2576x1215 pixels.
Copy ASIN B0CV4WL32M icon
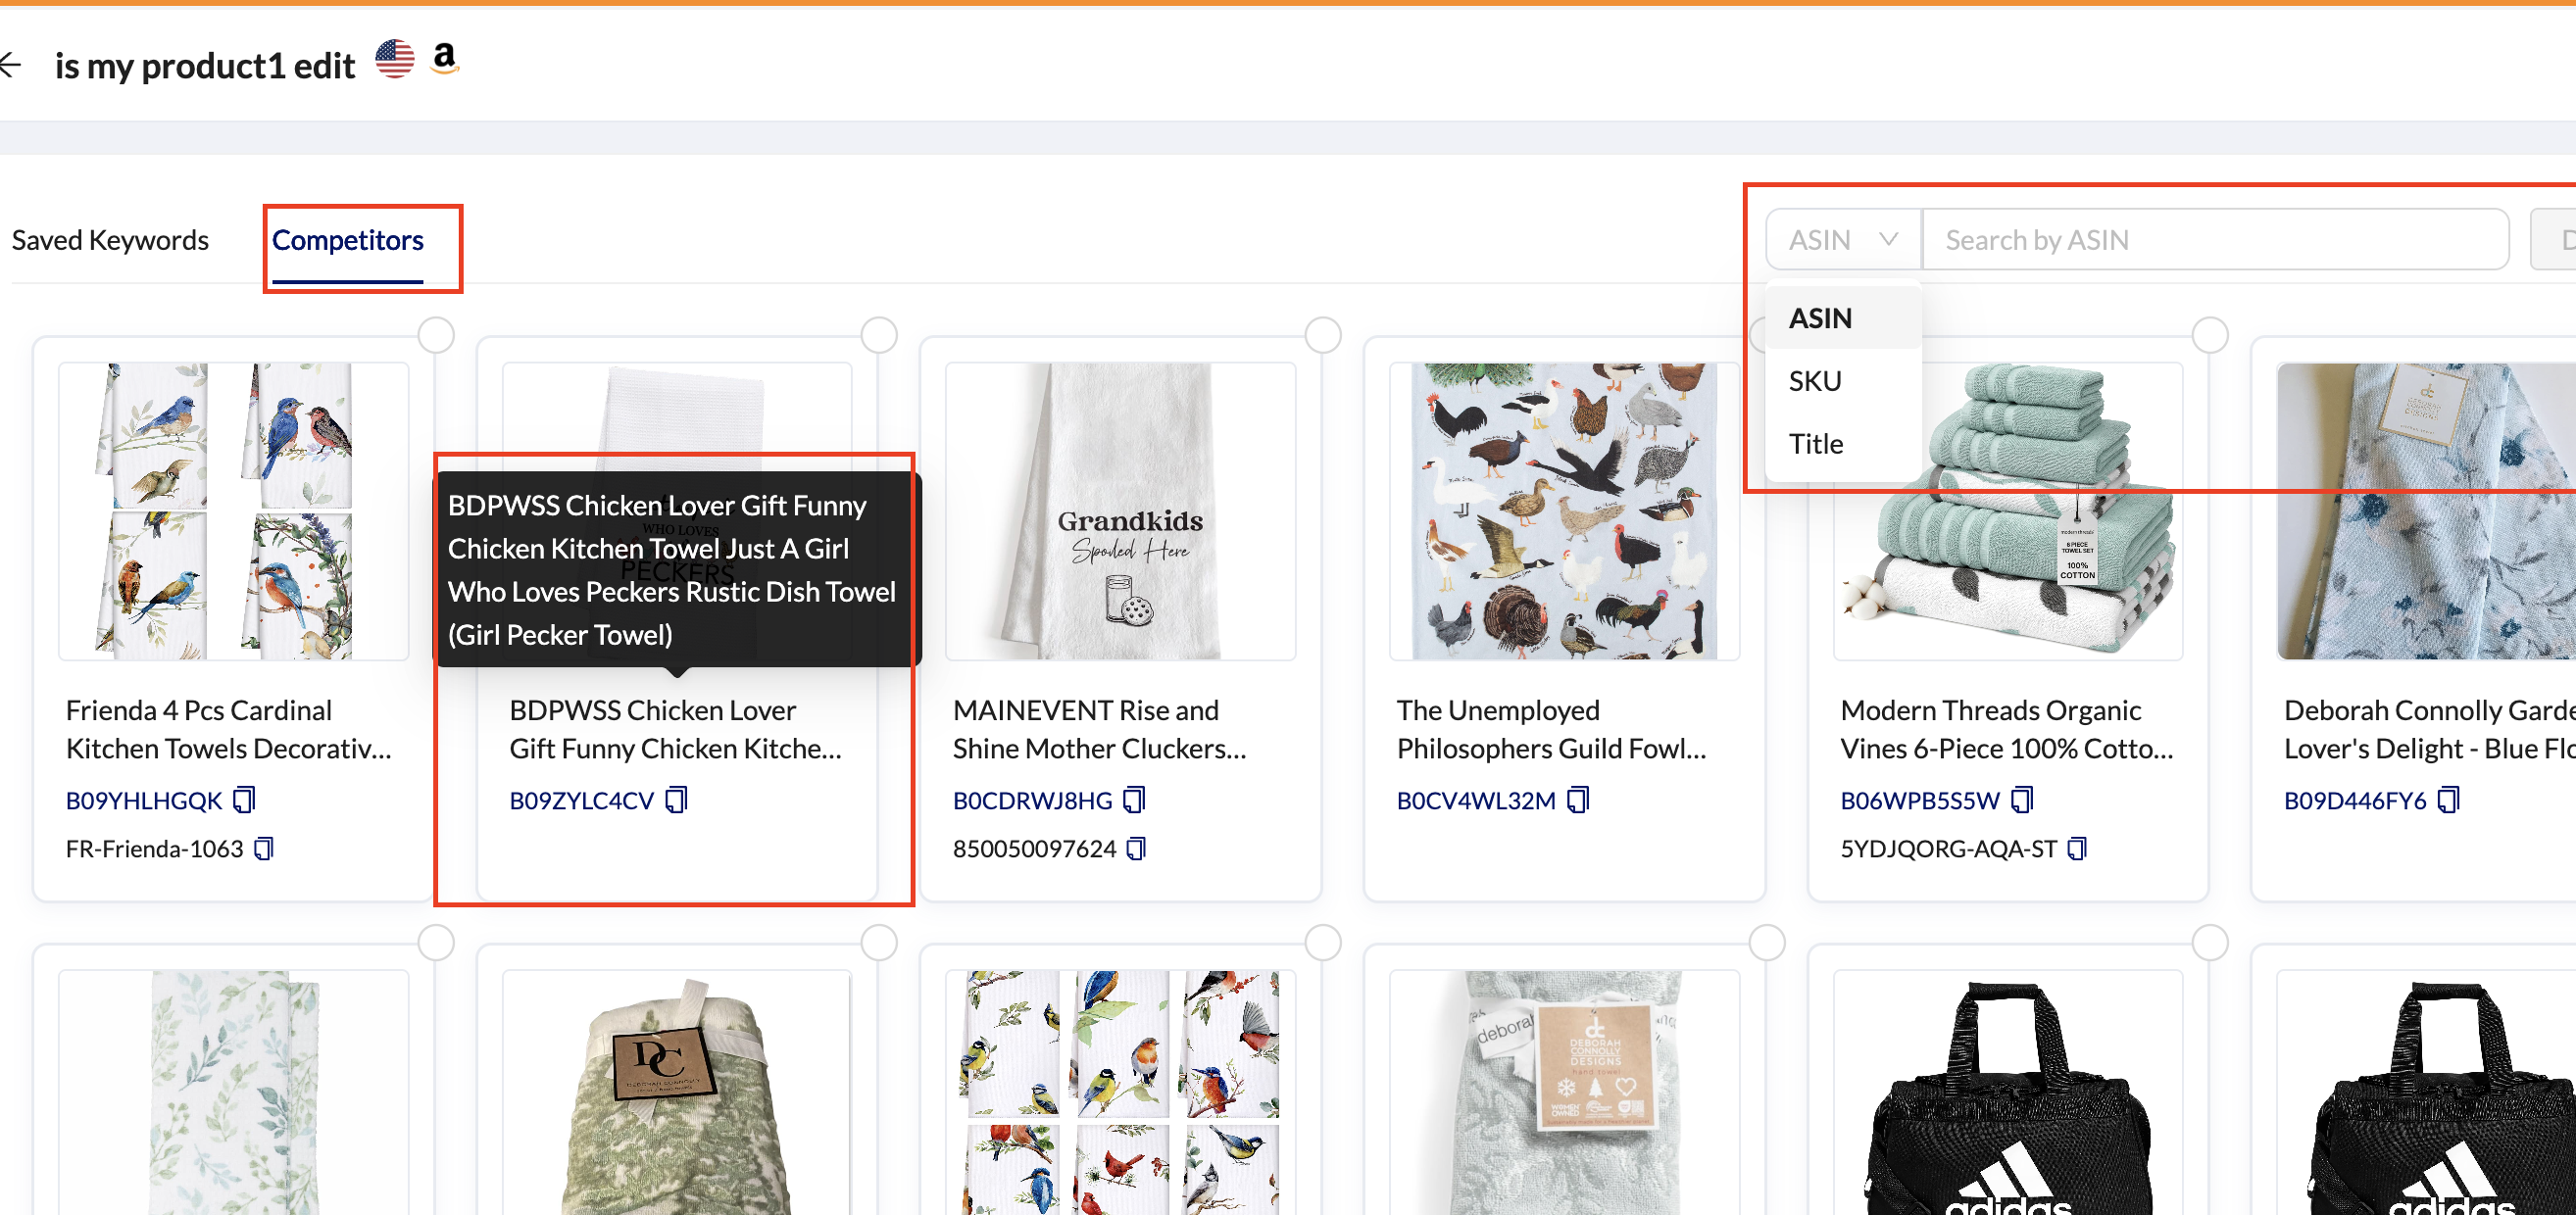pyautogui.click(x=1578, y=800)
